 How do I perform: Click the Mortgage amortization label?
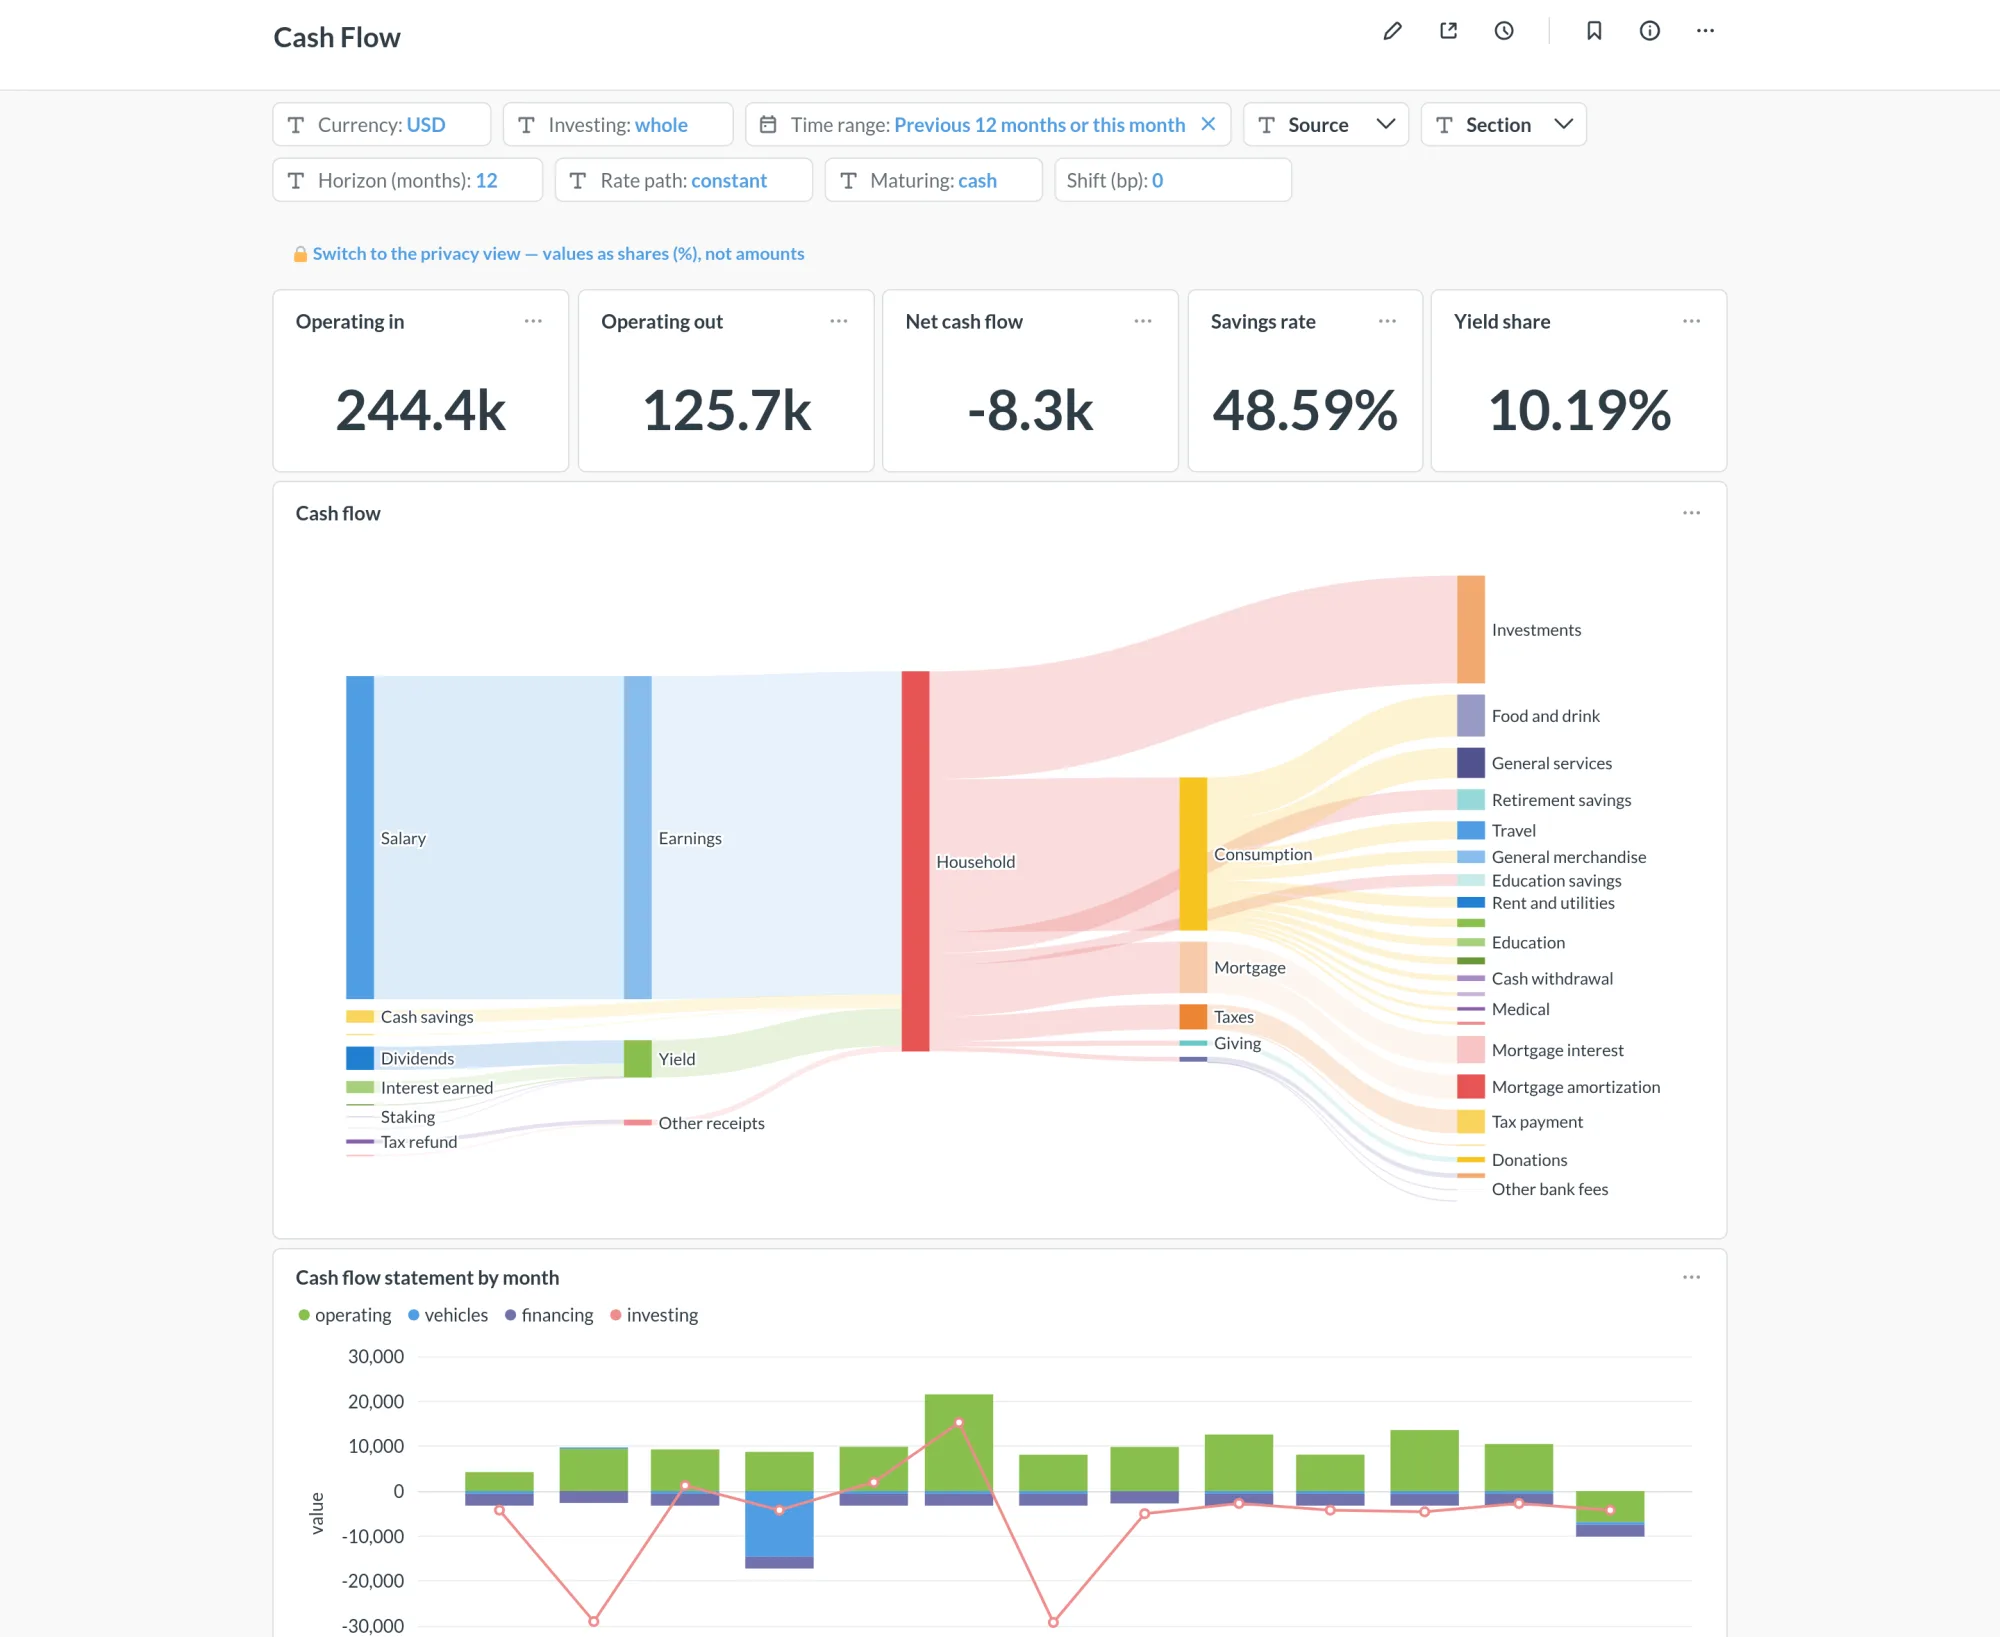tap(1576, 1087)
